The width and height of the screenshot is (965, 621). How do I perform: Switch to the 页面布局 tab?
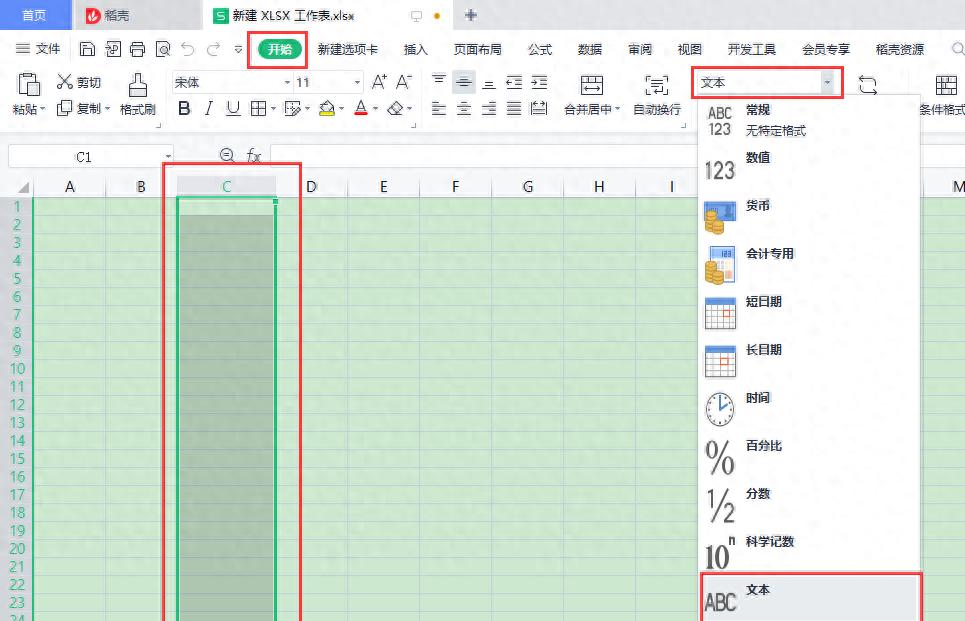[478, 49]
